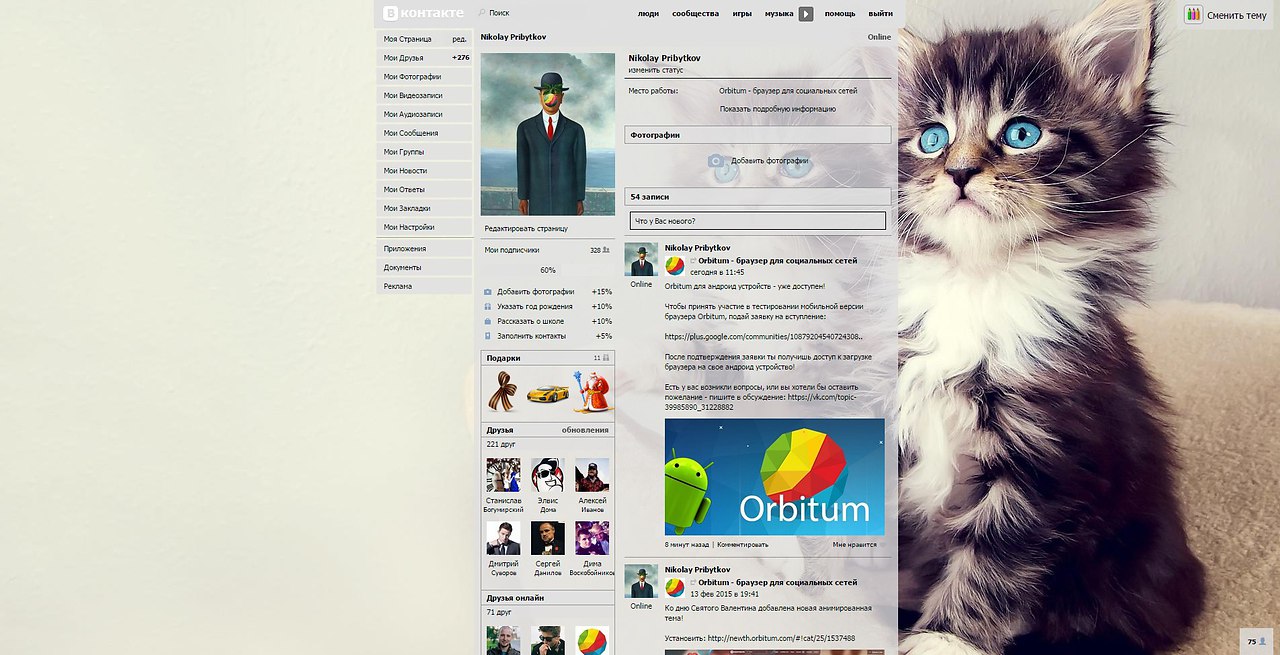Open сообщества in the top menu
1280x655 pixels.
tap(695, 14)
